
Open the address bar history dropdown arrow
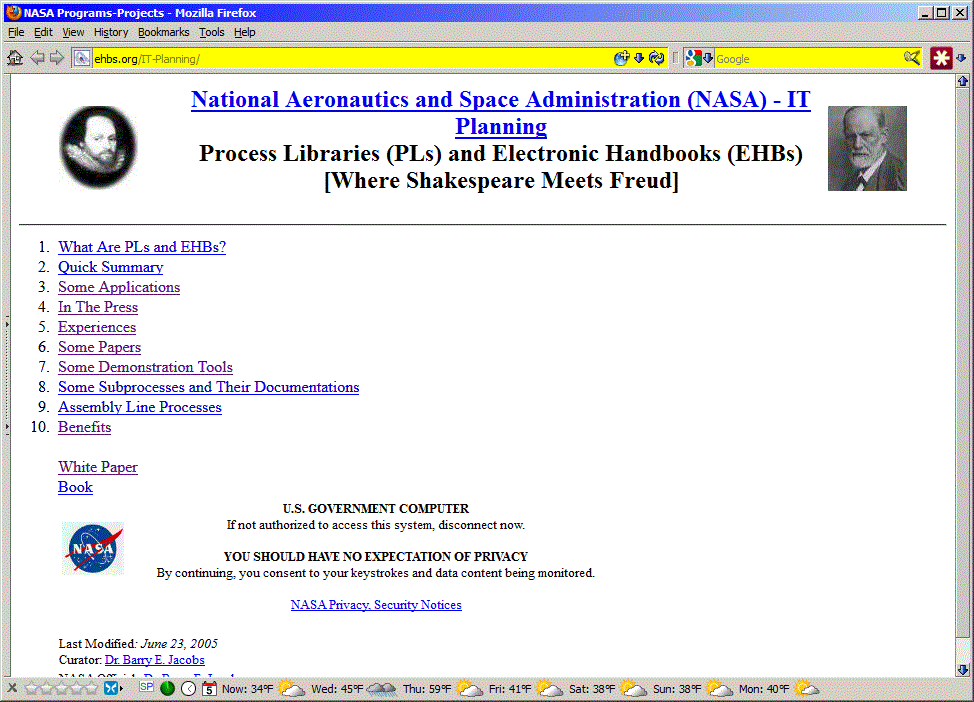(x=639, y=58)
